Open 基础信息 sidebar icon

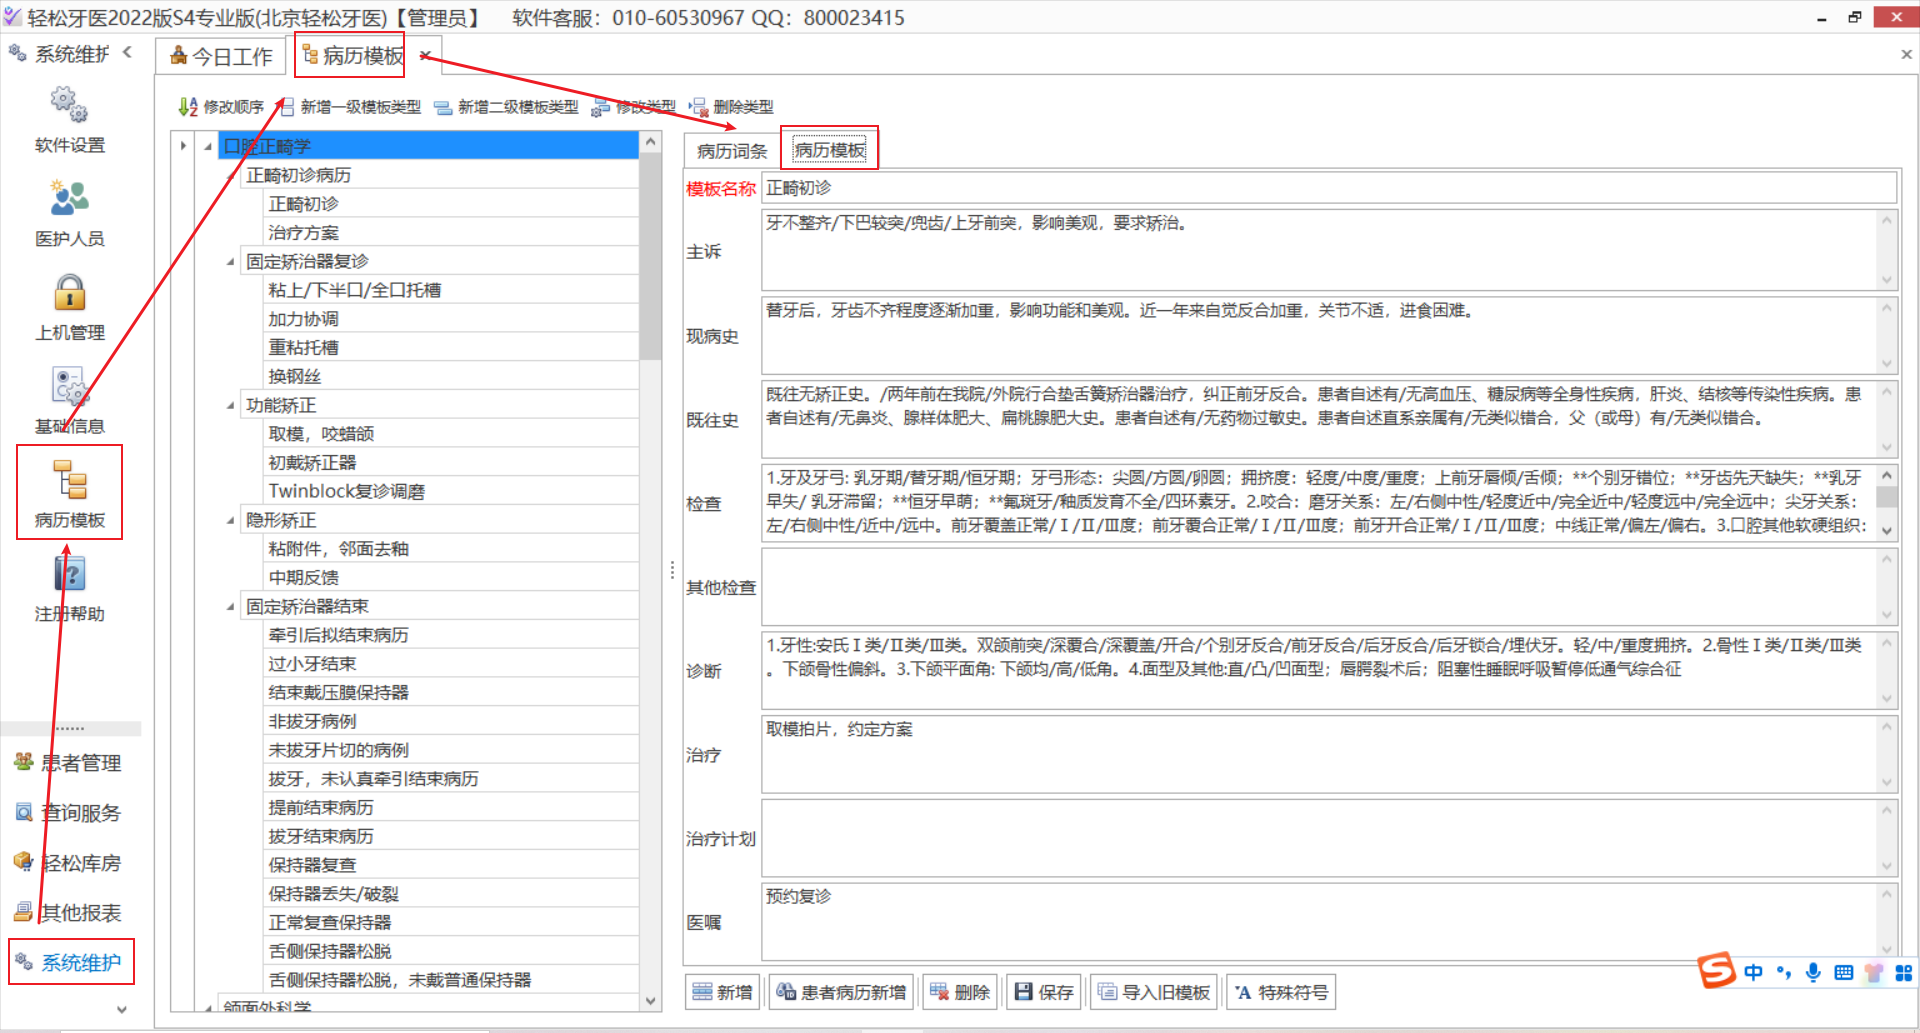click(x=69, y=400)
